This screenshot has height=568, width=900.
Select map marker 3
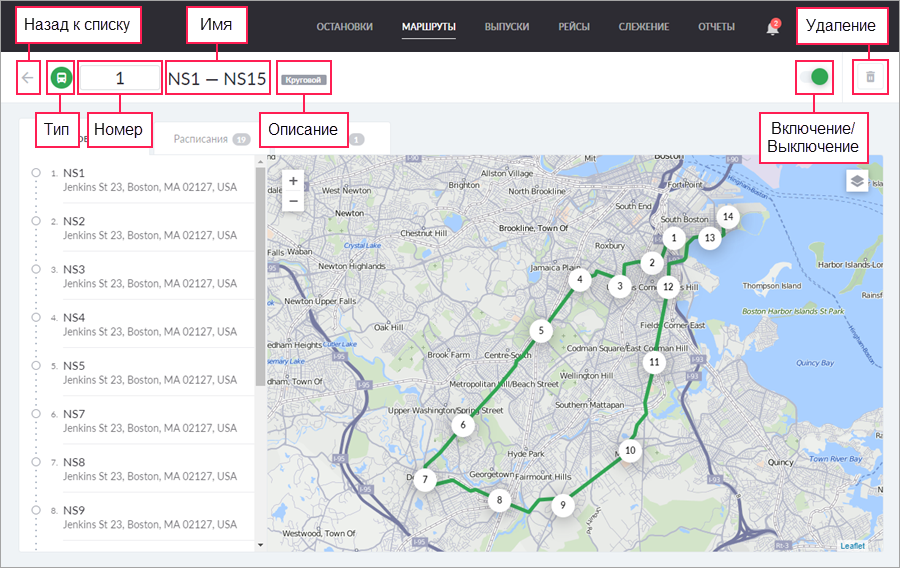[620, 286]
